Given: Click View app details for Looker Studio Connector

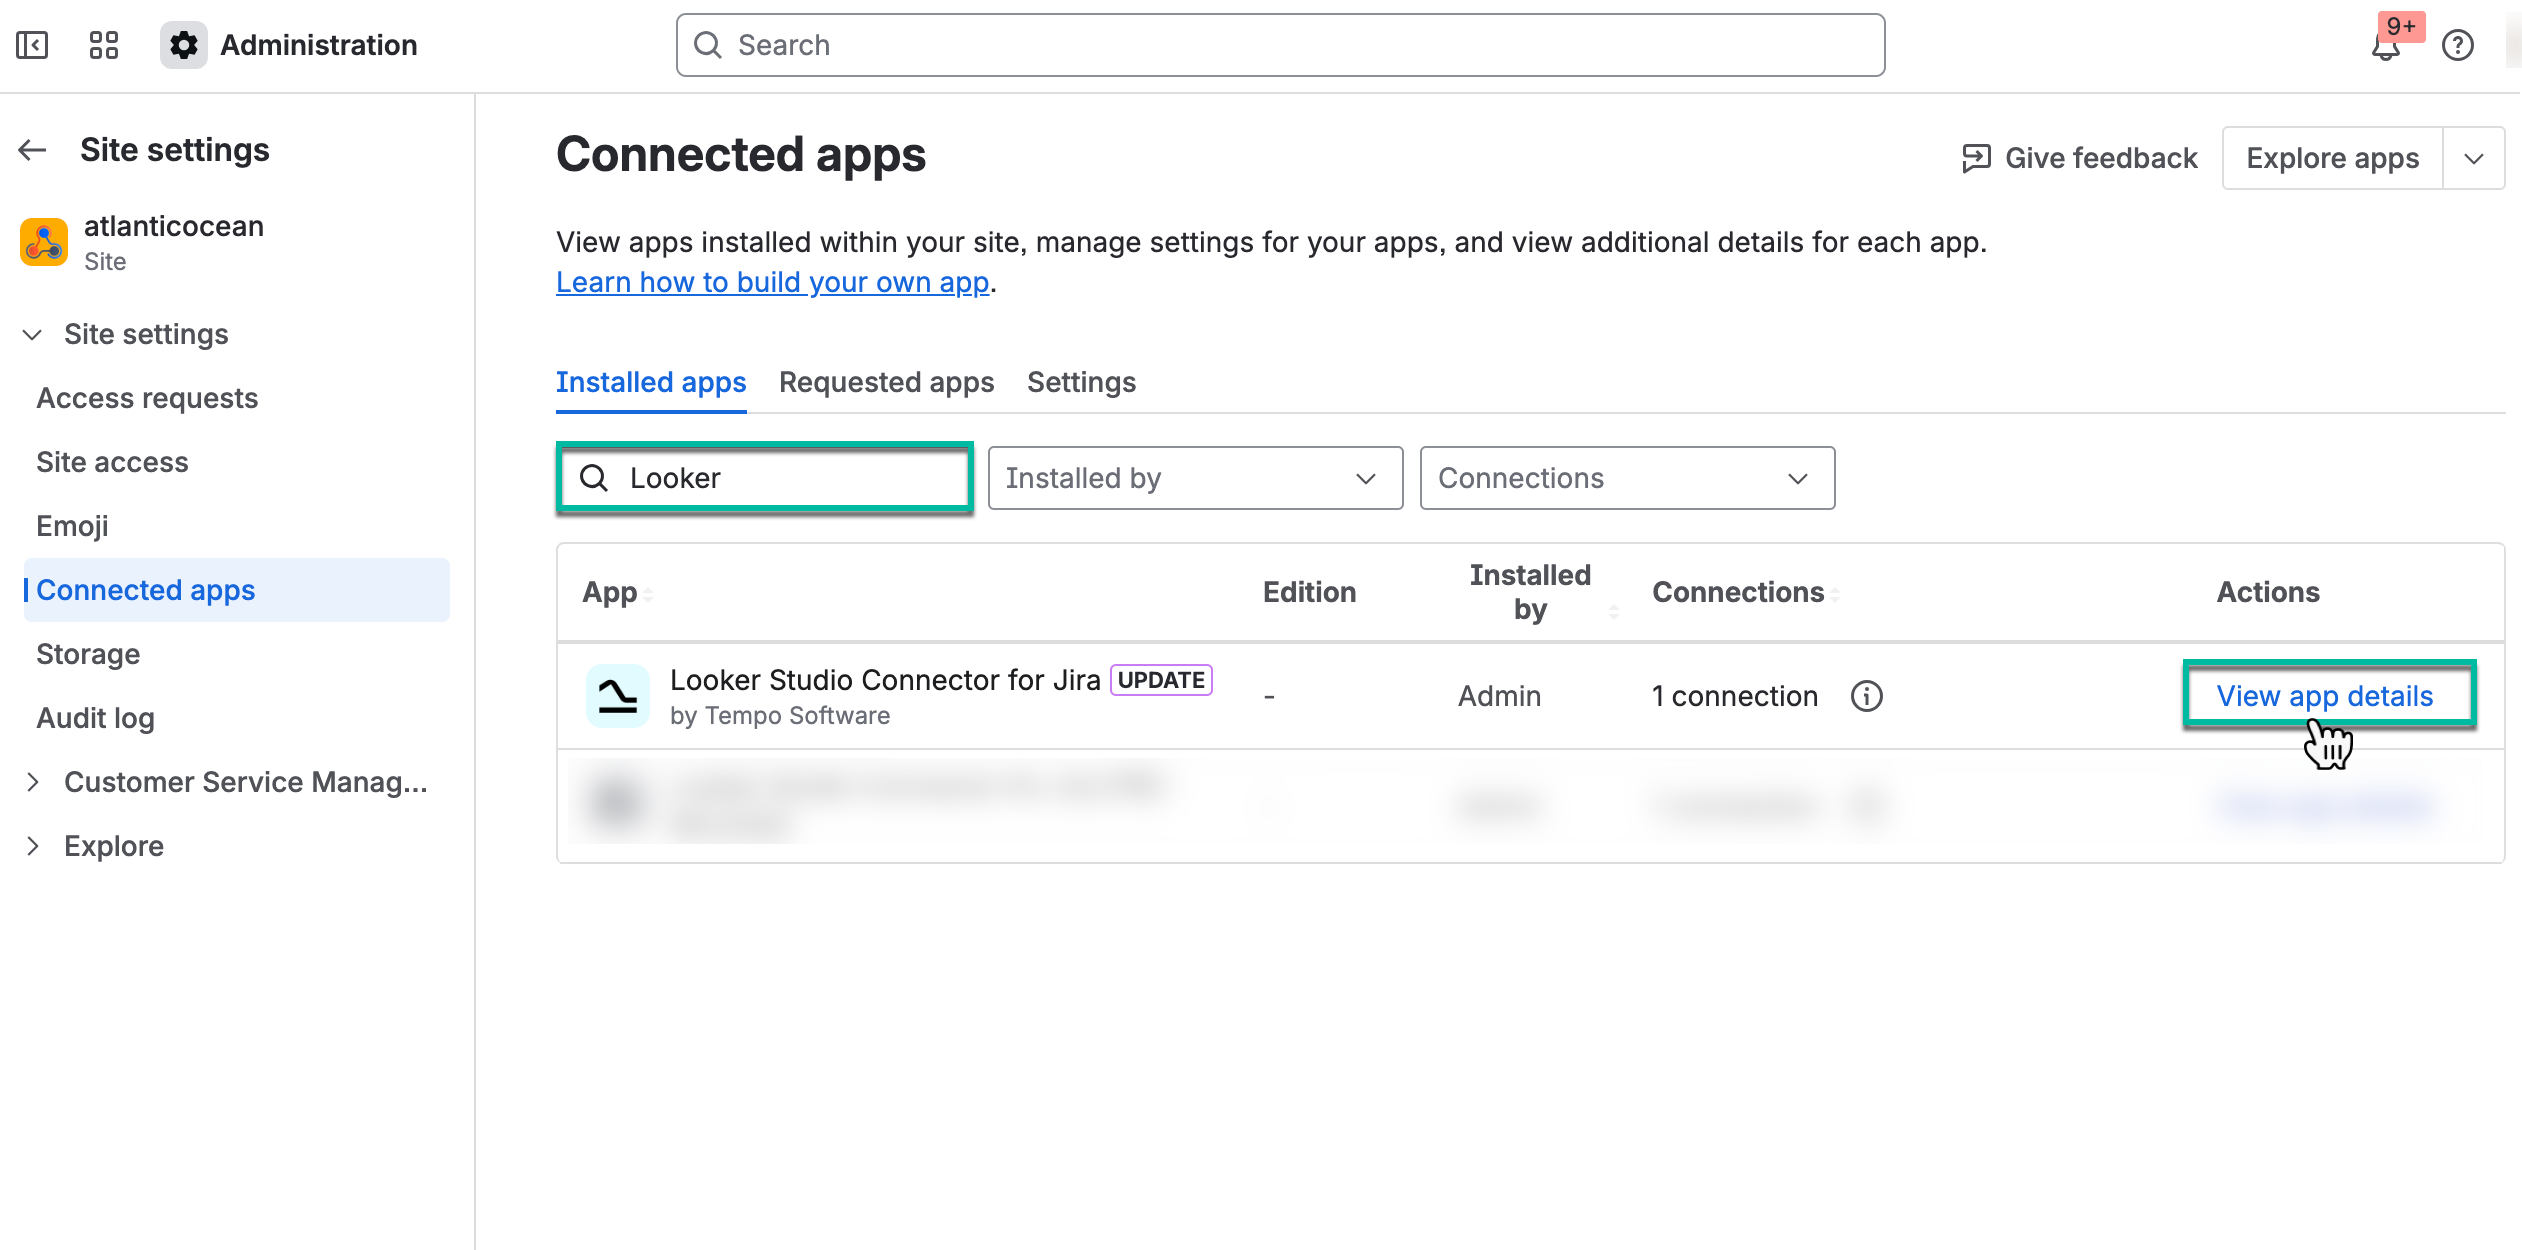Looking at the screenshot, I should click(2325, 696).
